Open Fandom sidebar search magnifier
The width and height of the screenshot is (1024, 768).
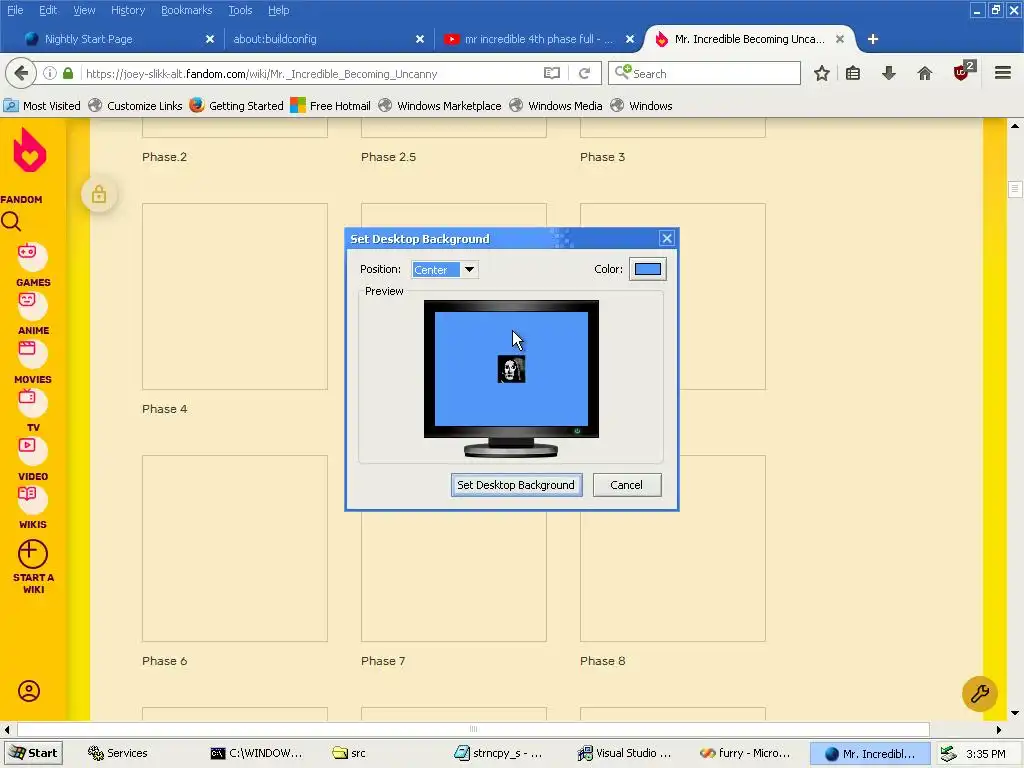click(x=11, y=222)
